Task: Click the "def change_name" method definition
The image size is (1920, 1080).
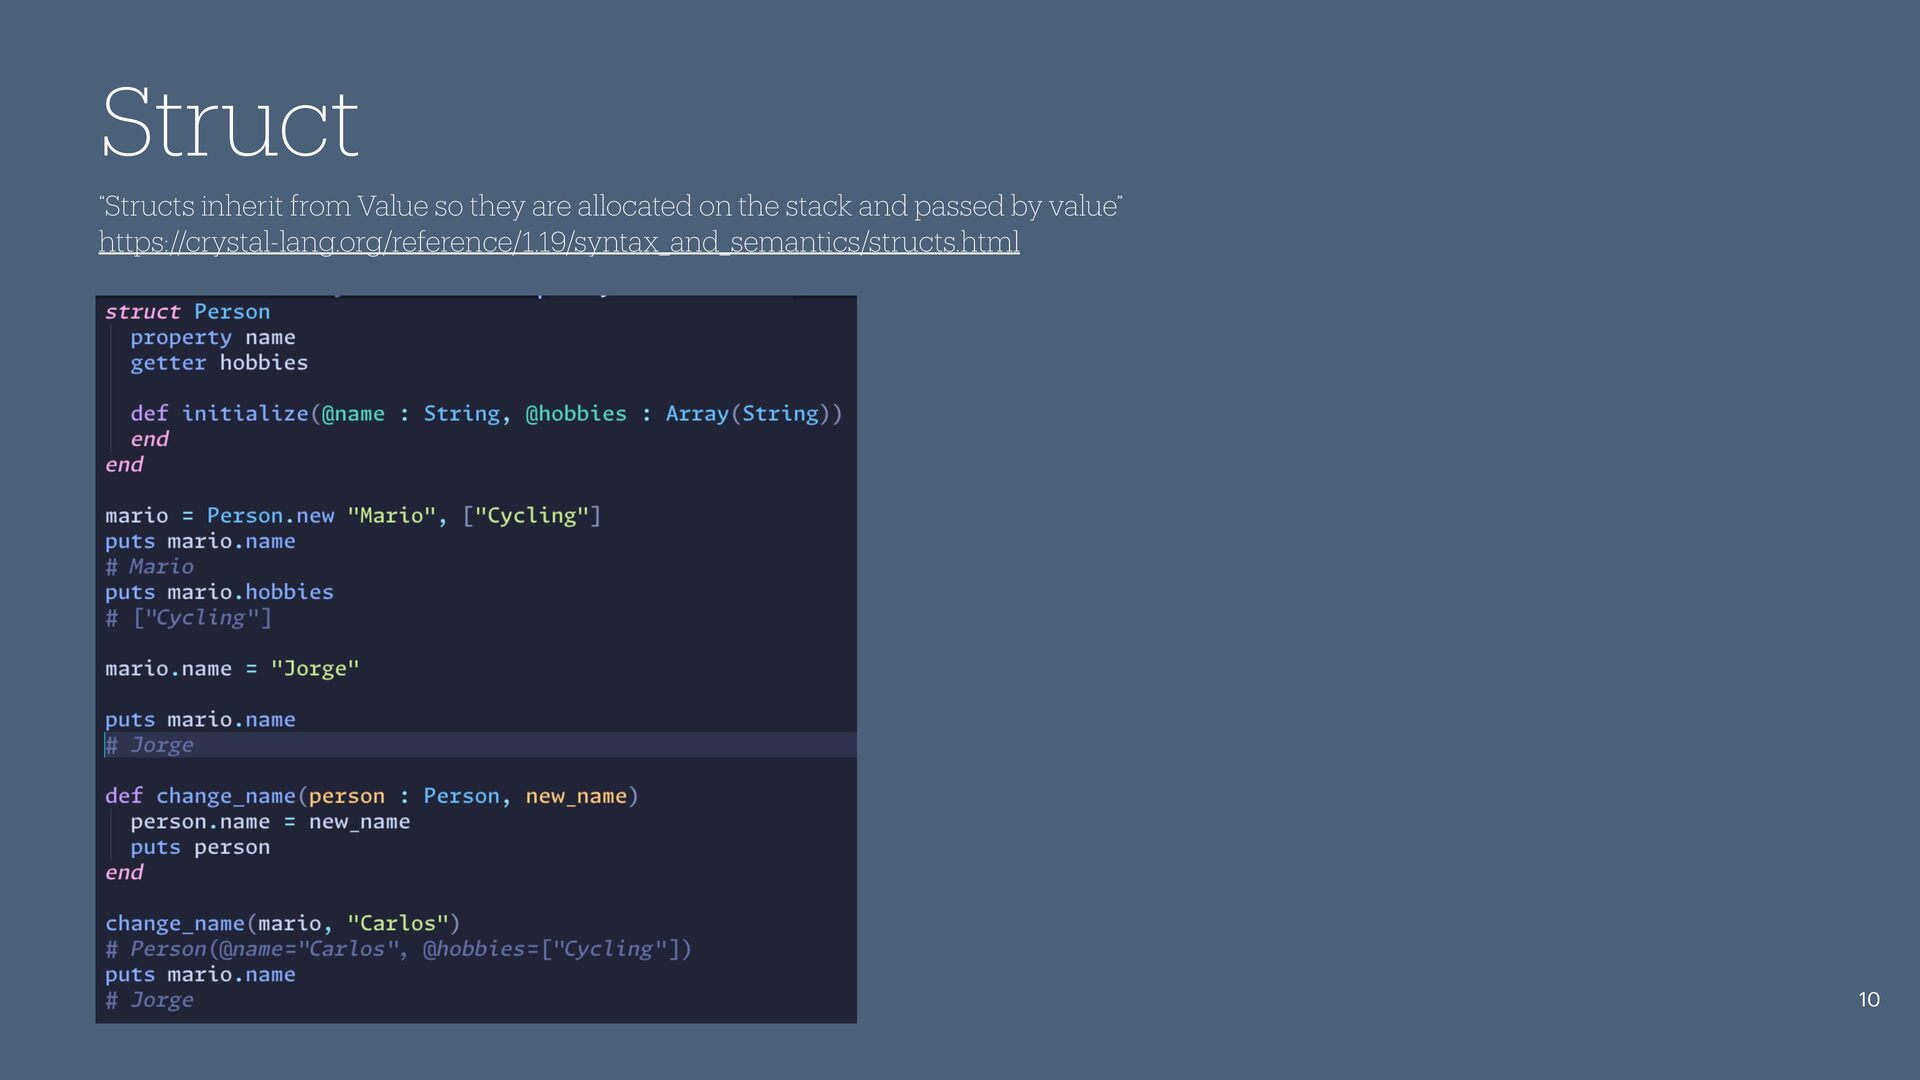Action: pyautogui.click(x=371, y=796)
